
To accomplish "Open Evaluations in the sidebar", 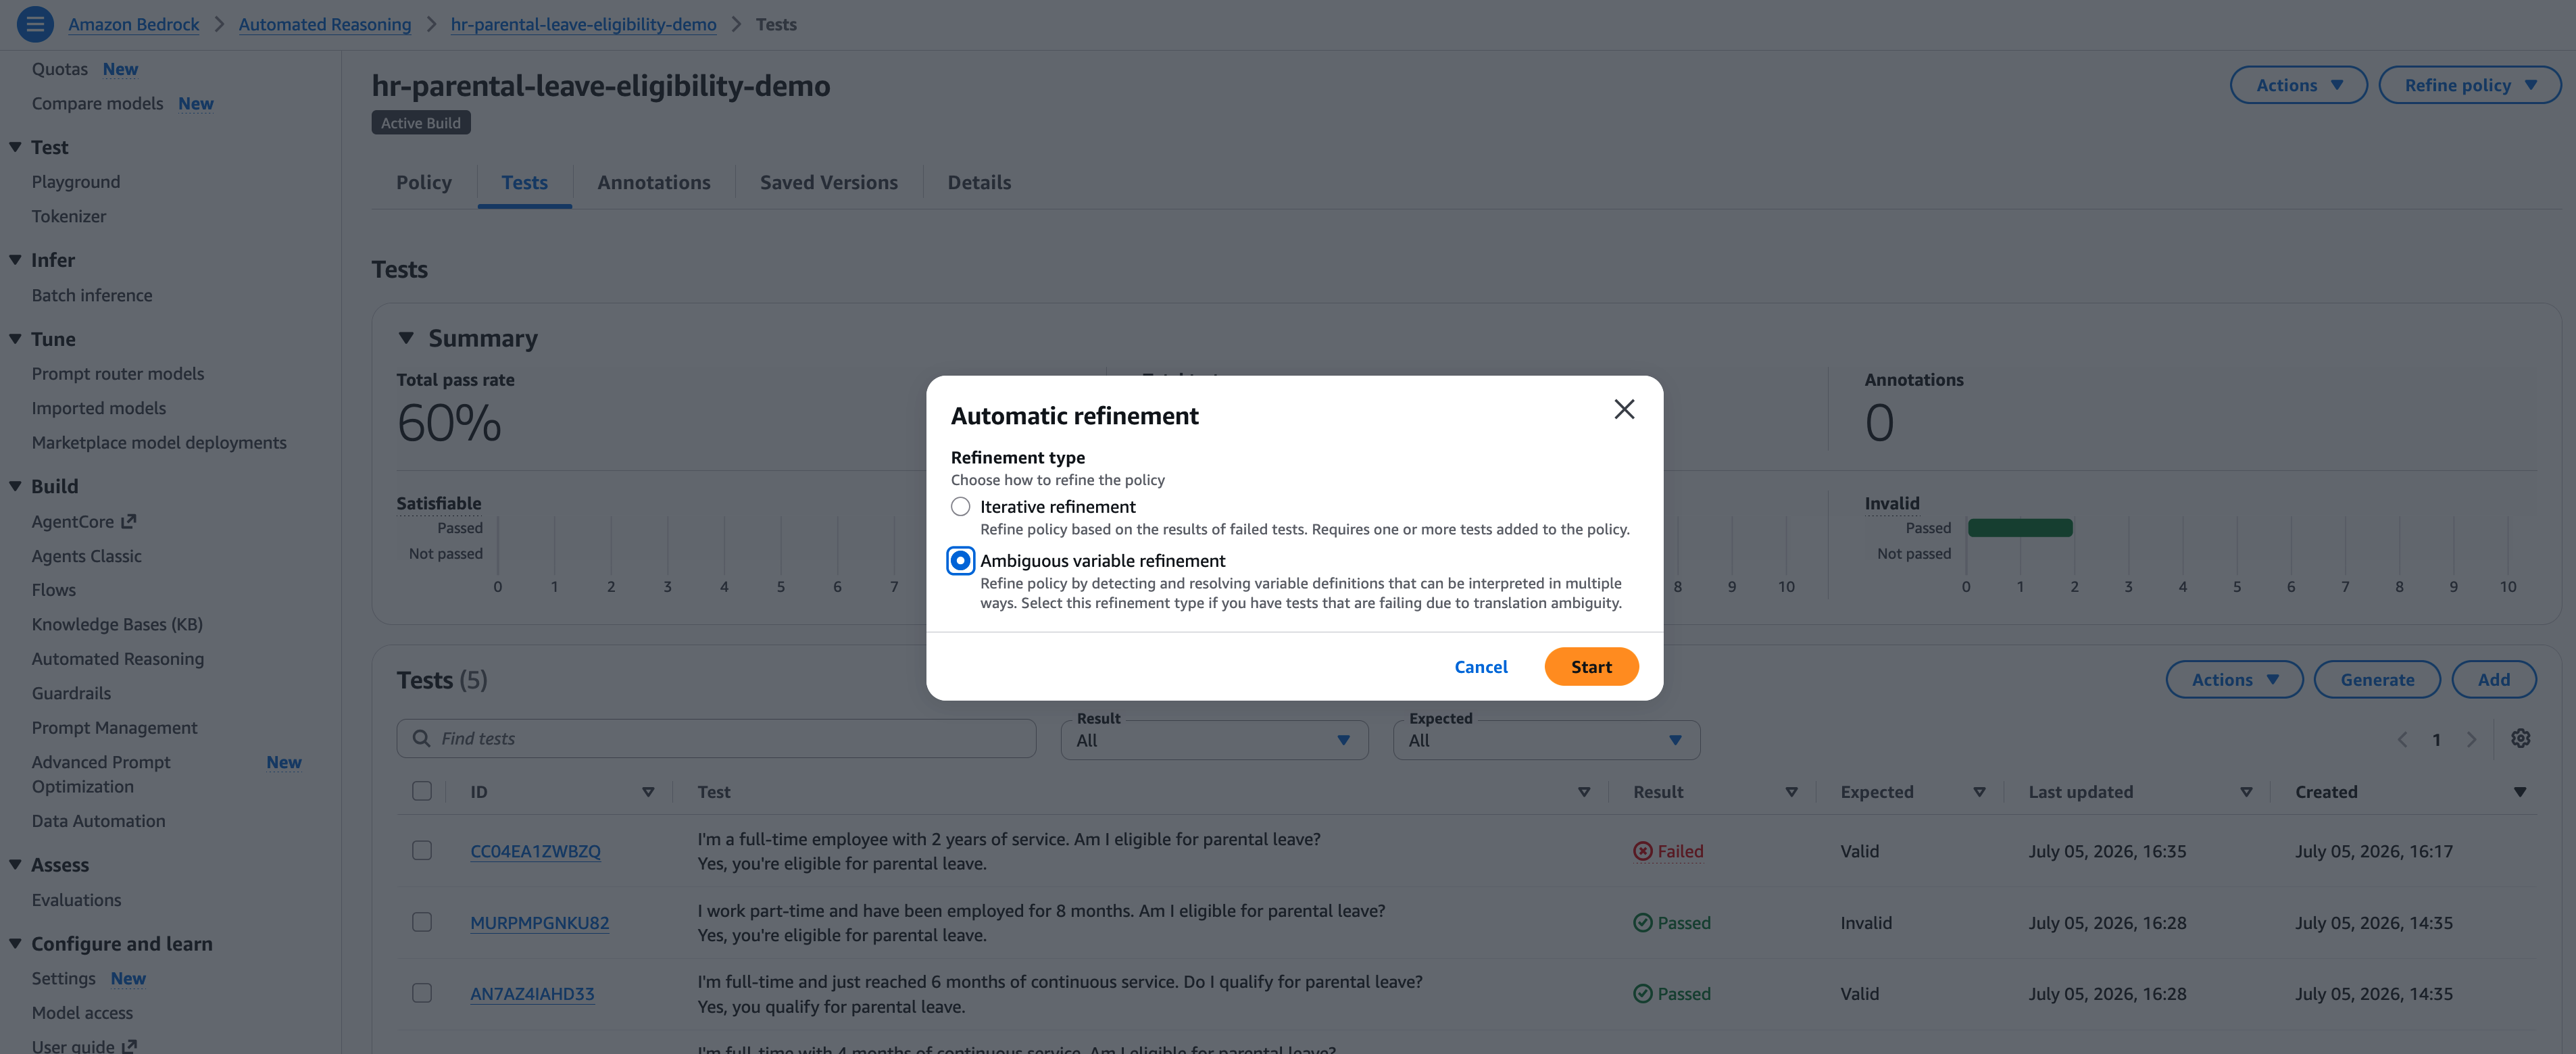I will tap(76, 899).
